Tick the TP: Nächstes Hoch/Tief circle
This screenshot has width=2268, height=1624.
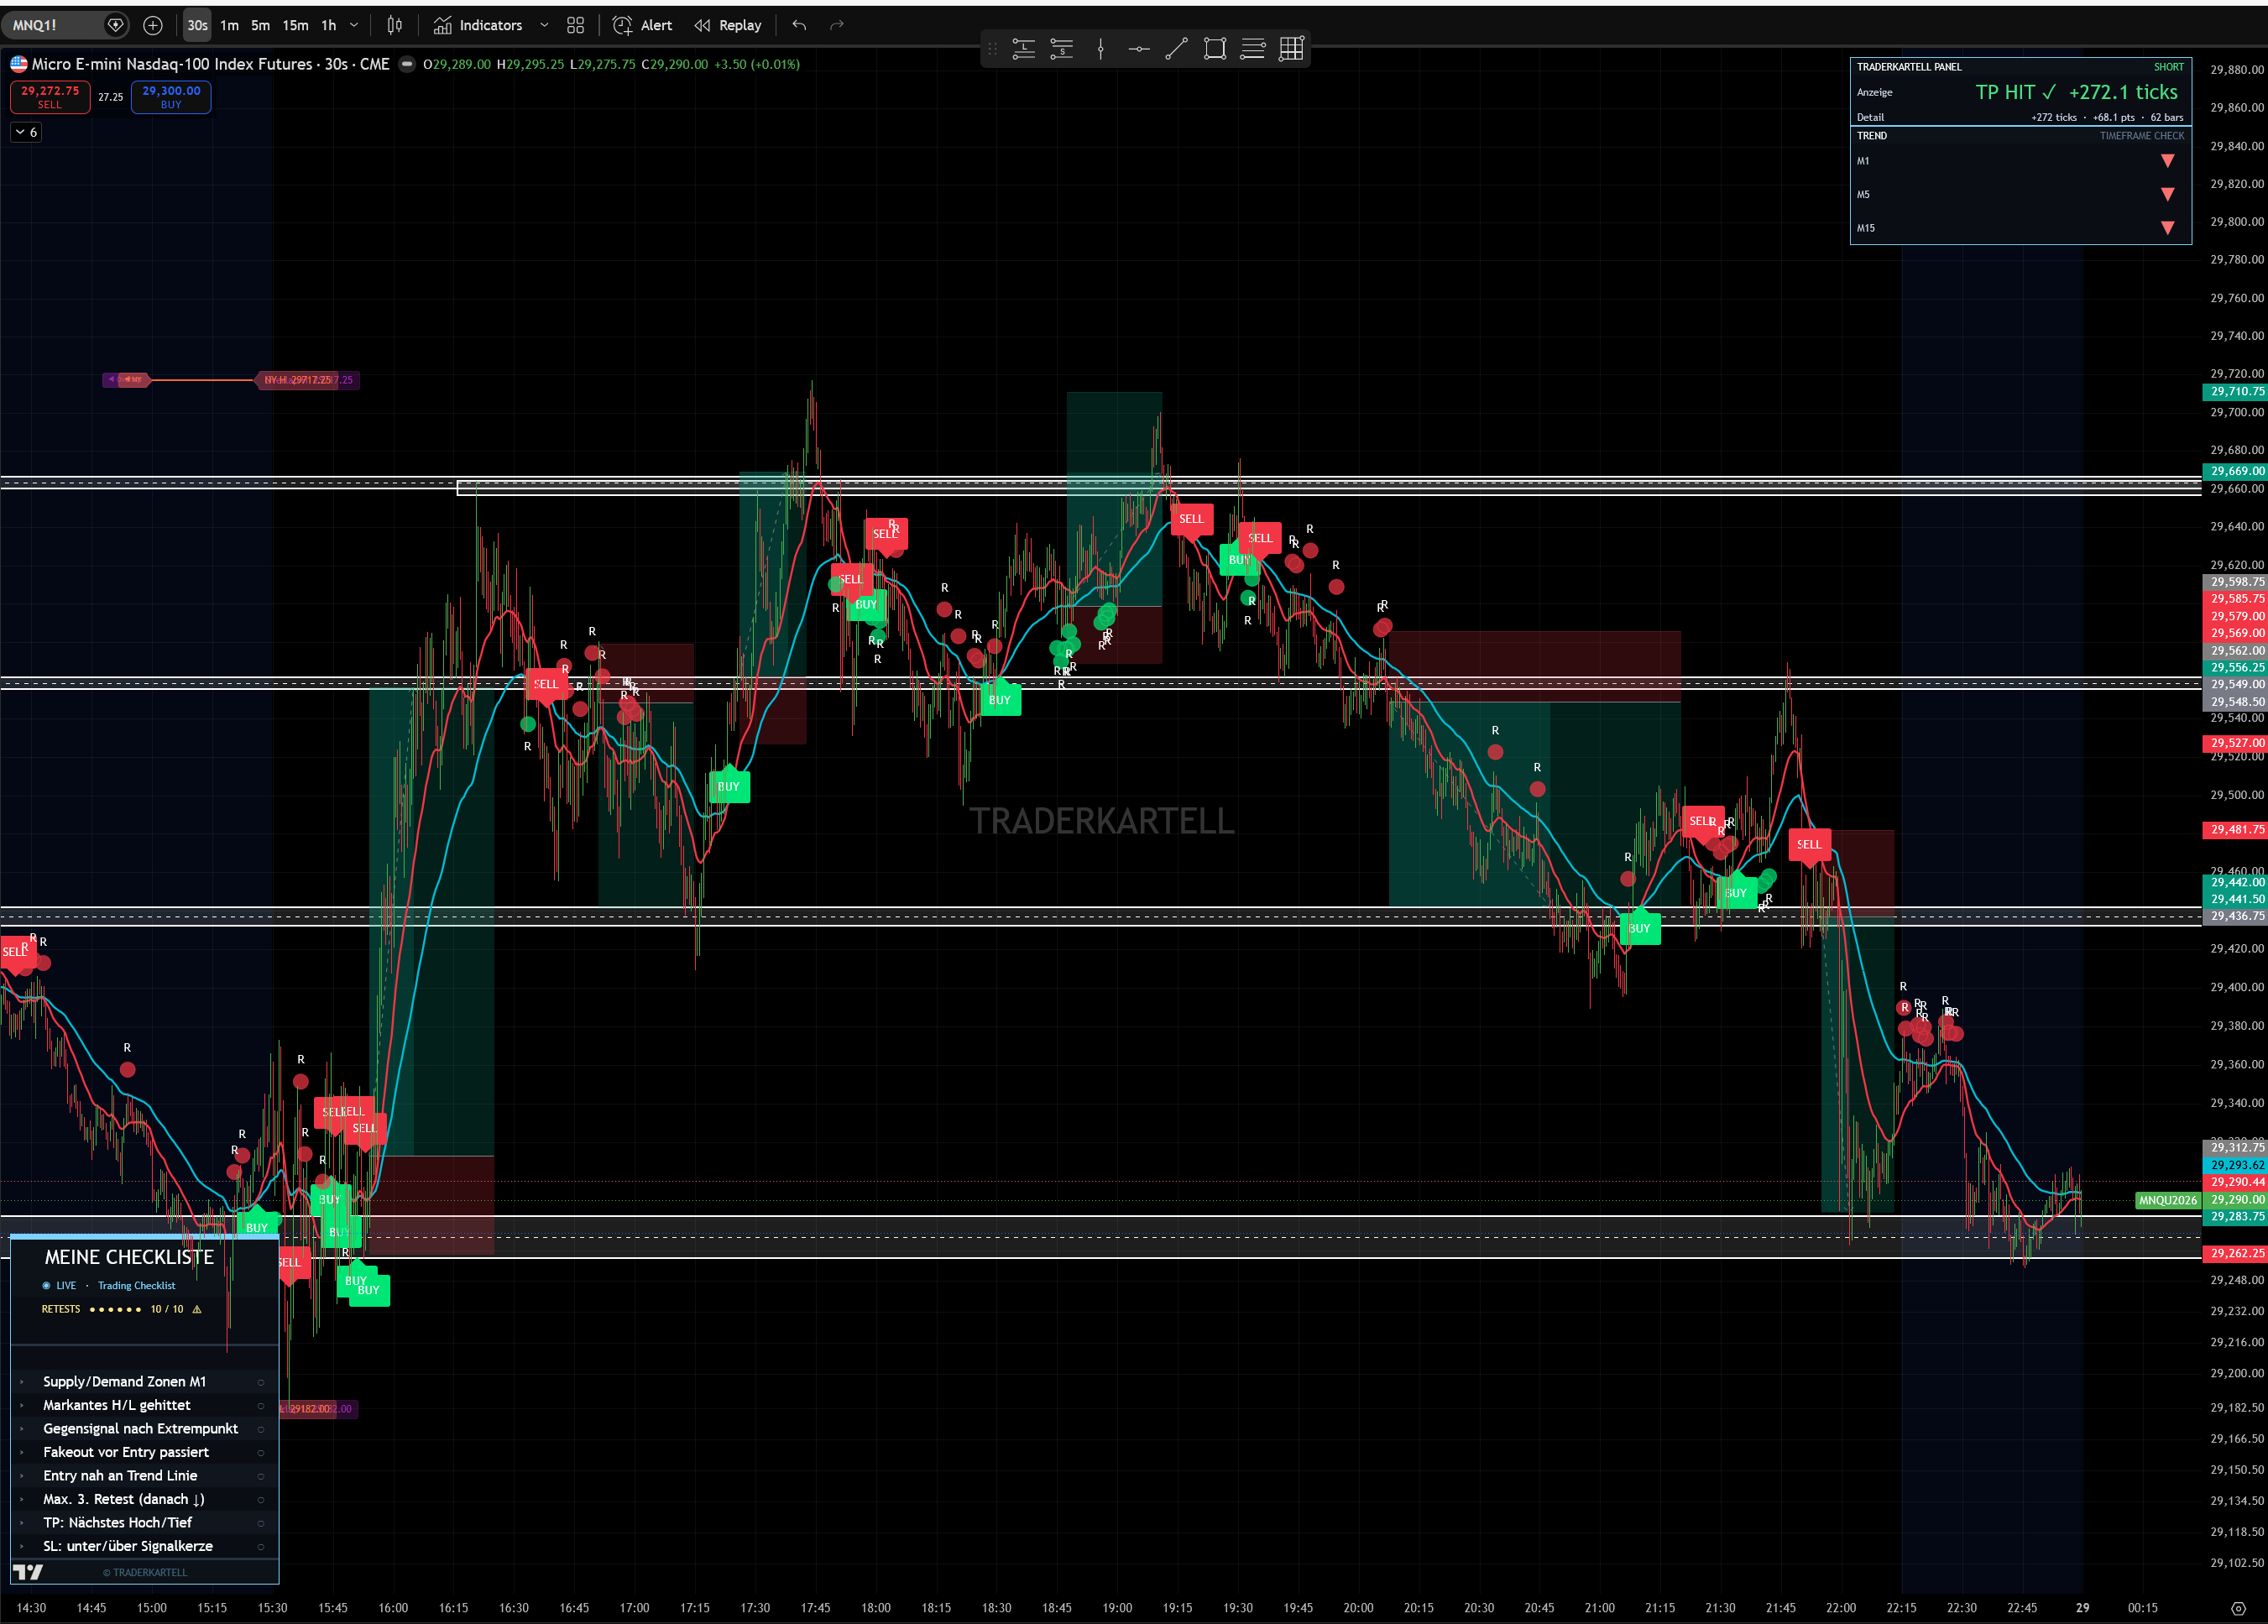tap(261, 1523)
